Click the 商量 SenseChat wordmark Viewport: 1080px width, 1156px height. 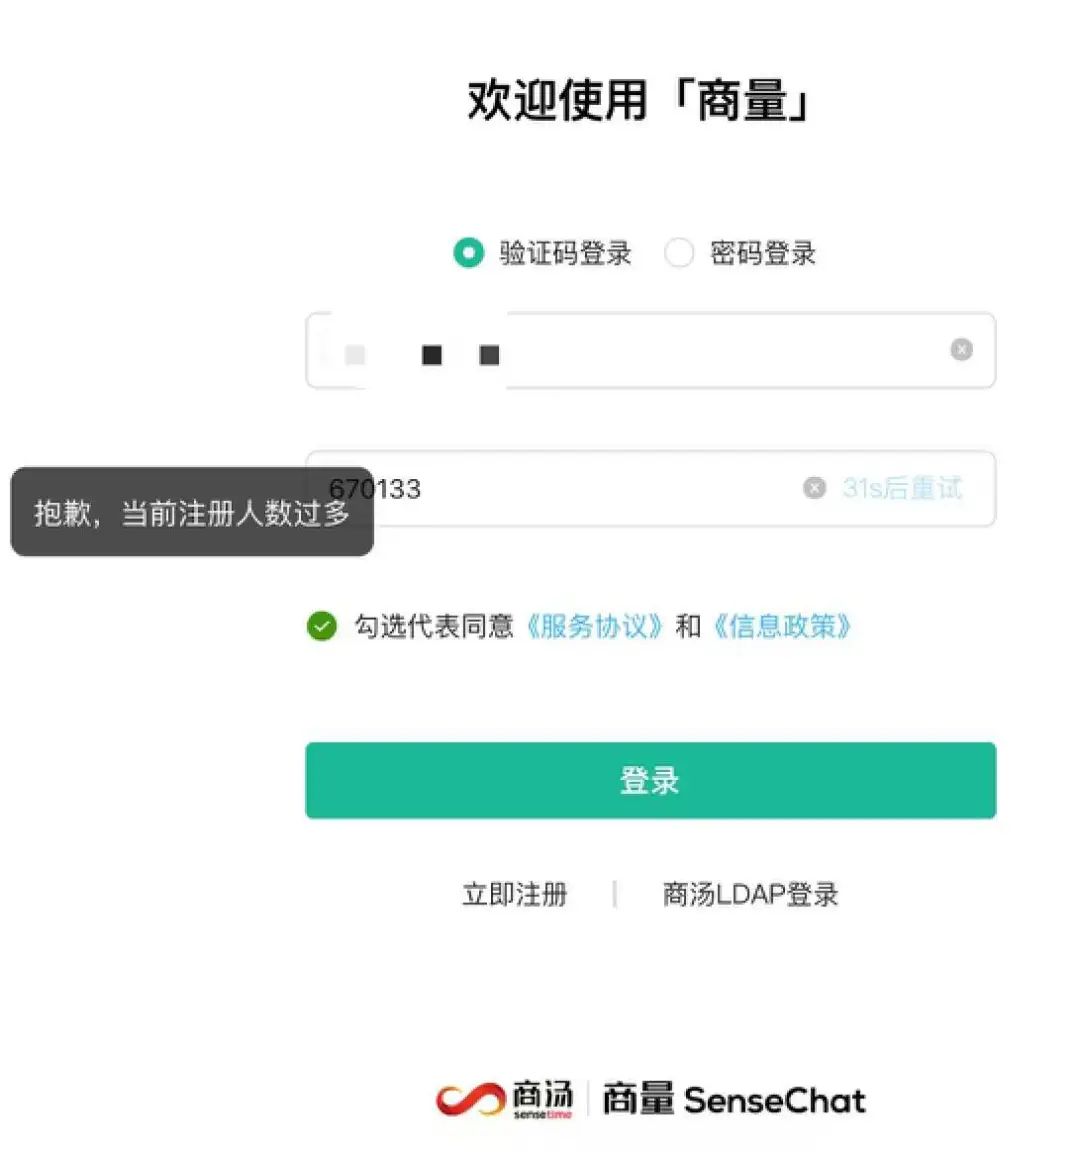tap(734, 1100)
